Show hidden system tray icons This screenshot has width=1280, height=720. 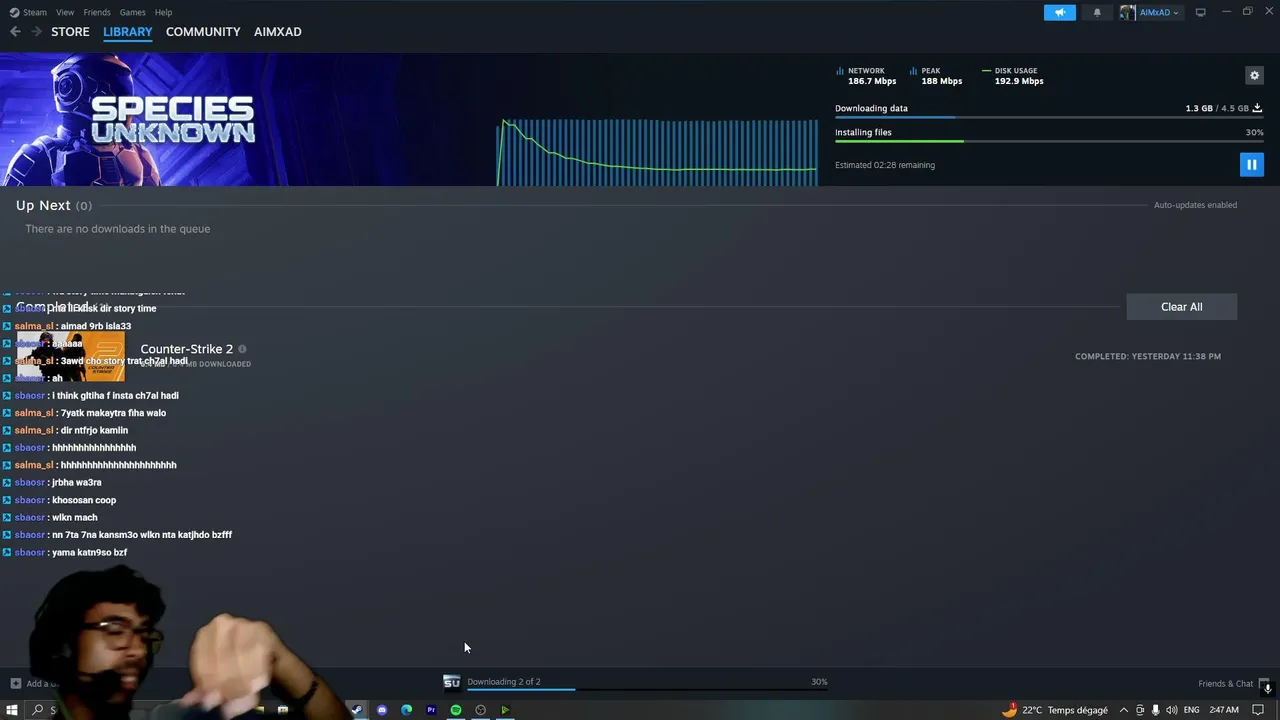pos(1124,710)
